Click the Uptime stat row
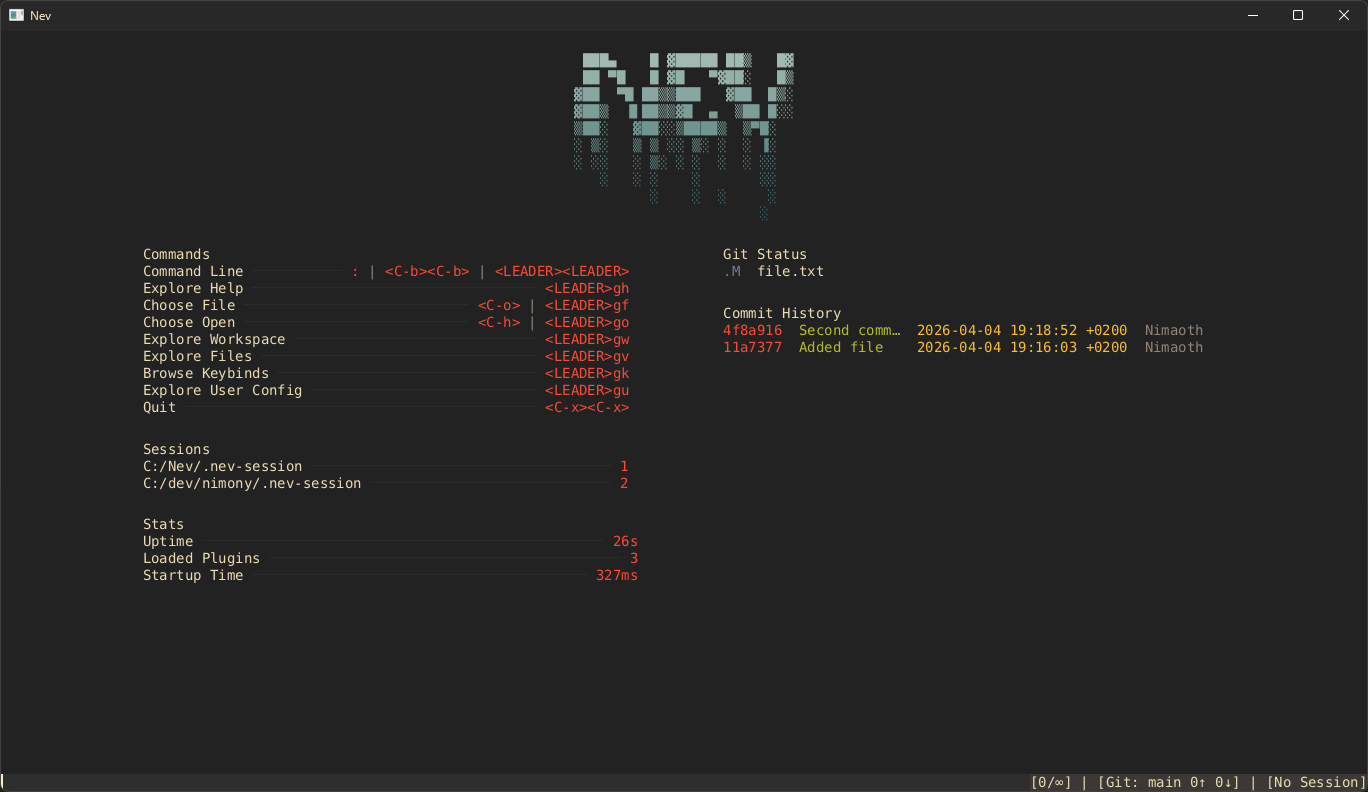The height and width of the screenshot is (792, 1368). pyautogui.click(x=390, y=541)
